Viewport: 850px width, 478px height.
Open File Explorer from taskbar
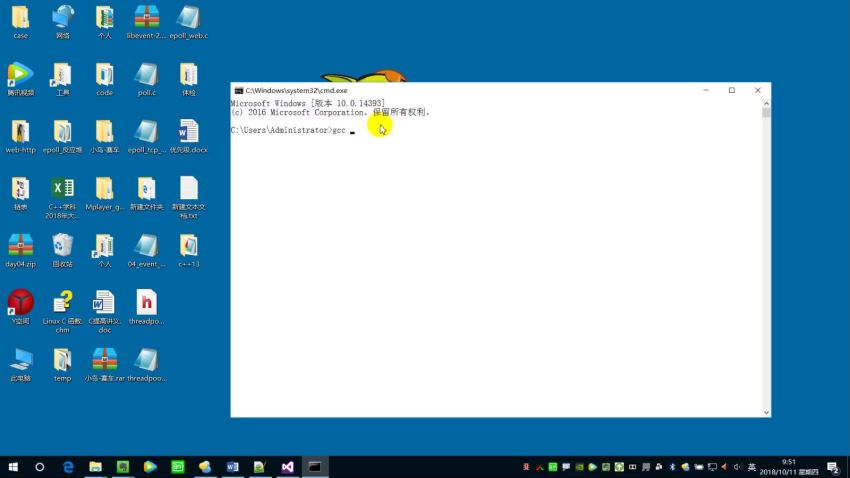point(95,467)
